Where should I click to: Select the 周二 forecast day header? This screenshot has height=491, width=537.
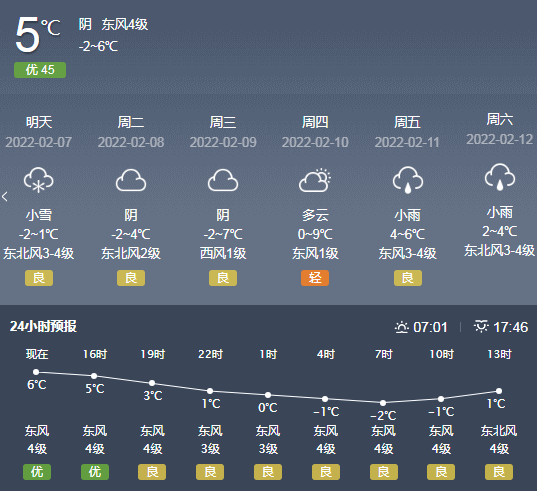131,122
